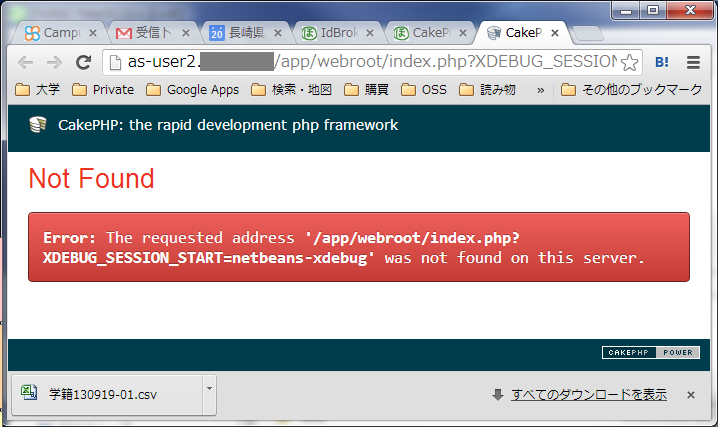Close the Gmail 受信トレイ tab

point(185,33)
